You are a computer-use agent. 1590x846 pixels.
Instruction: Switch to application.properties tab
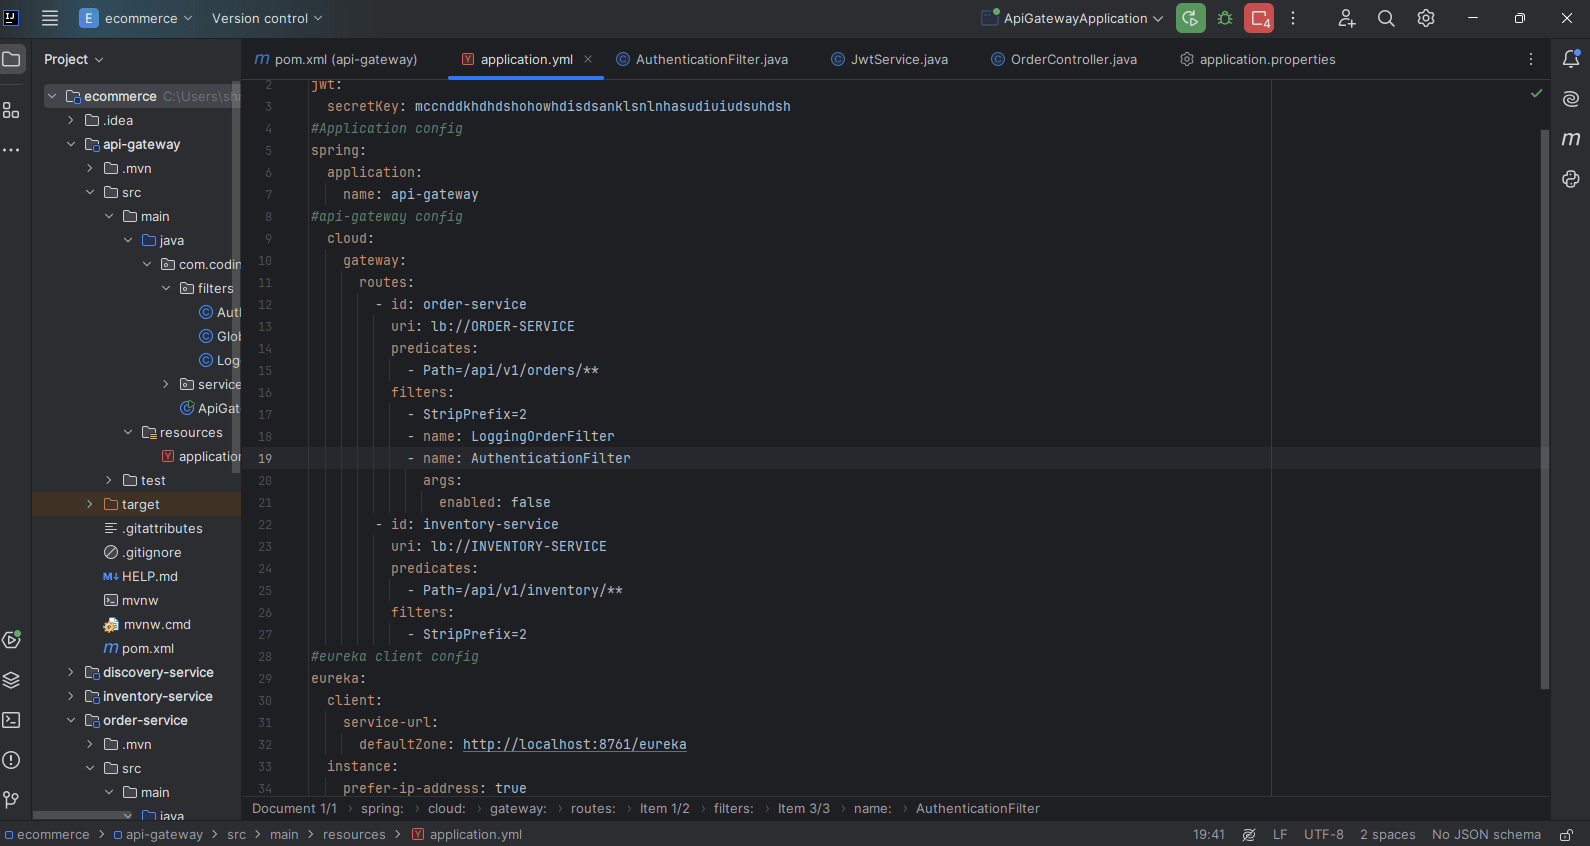click(x=1258, y=59)
